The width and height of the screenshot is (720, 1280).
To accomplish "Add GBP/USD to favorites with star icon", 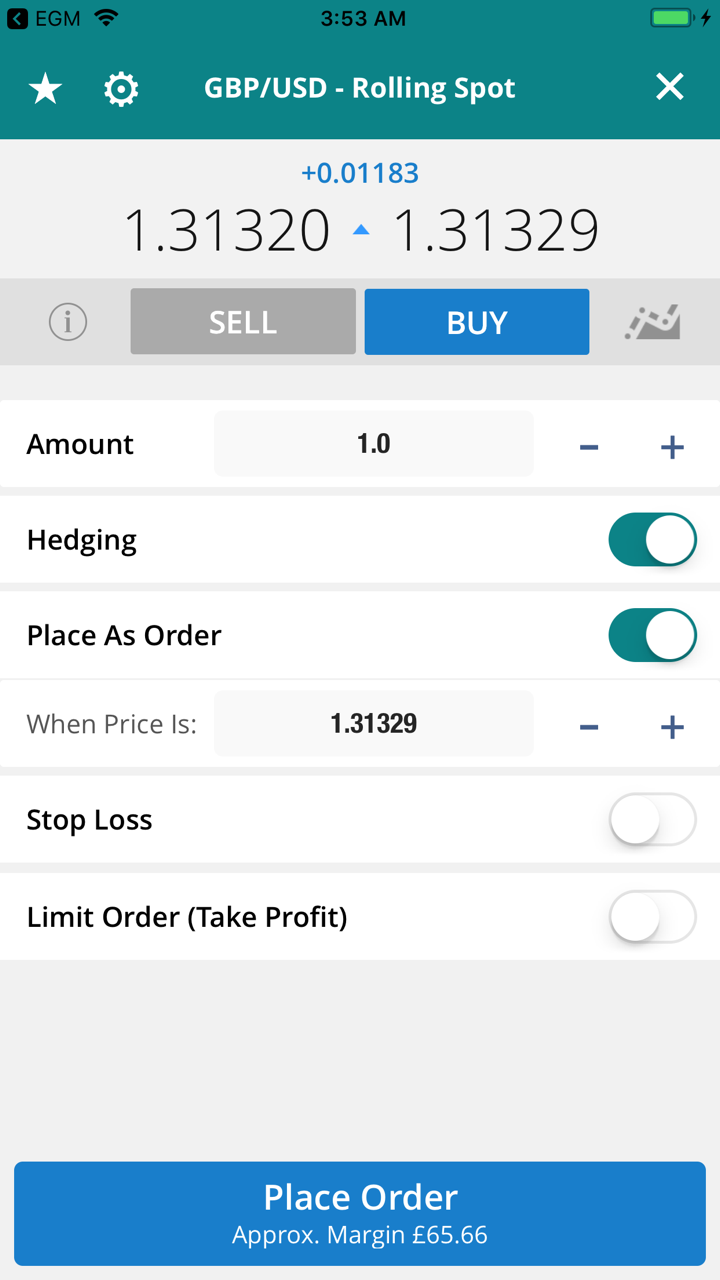I will (x=45, y=89).
